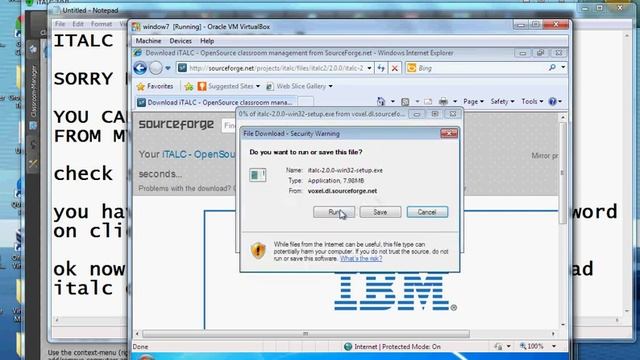Click the application file icon in dialog
The height and width of the screenshot is (360, 640).
point(258,175)
